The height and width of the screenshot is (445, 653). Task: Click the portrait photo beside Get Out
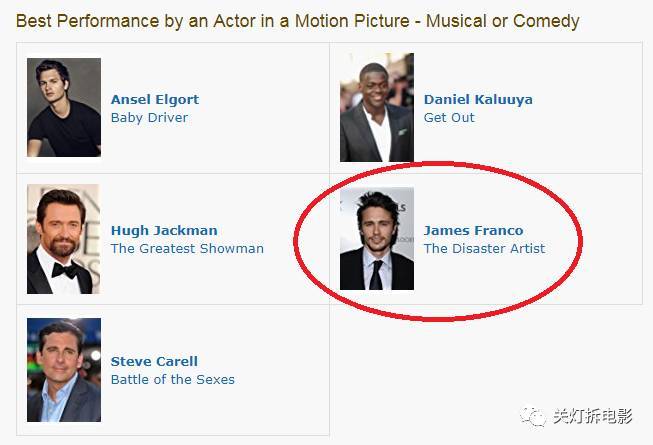(x=377, y=107)
